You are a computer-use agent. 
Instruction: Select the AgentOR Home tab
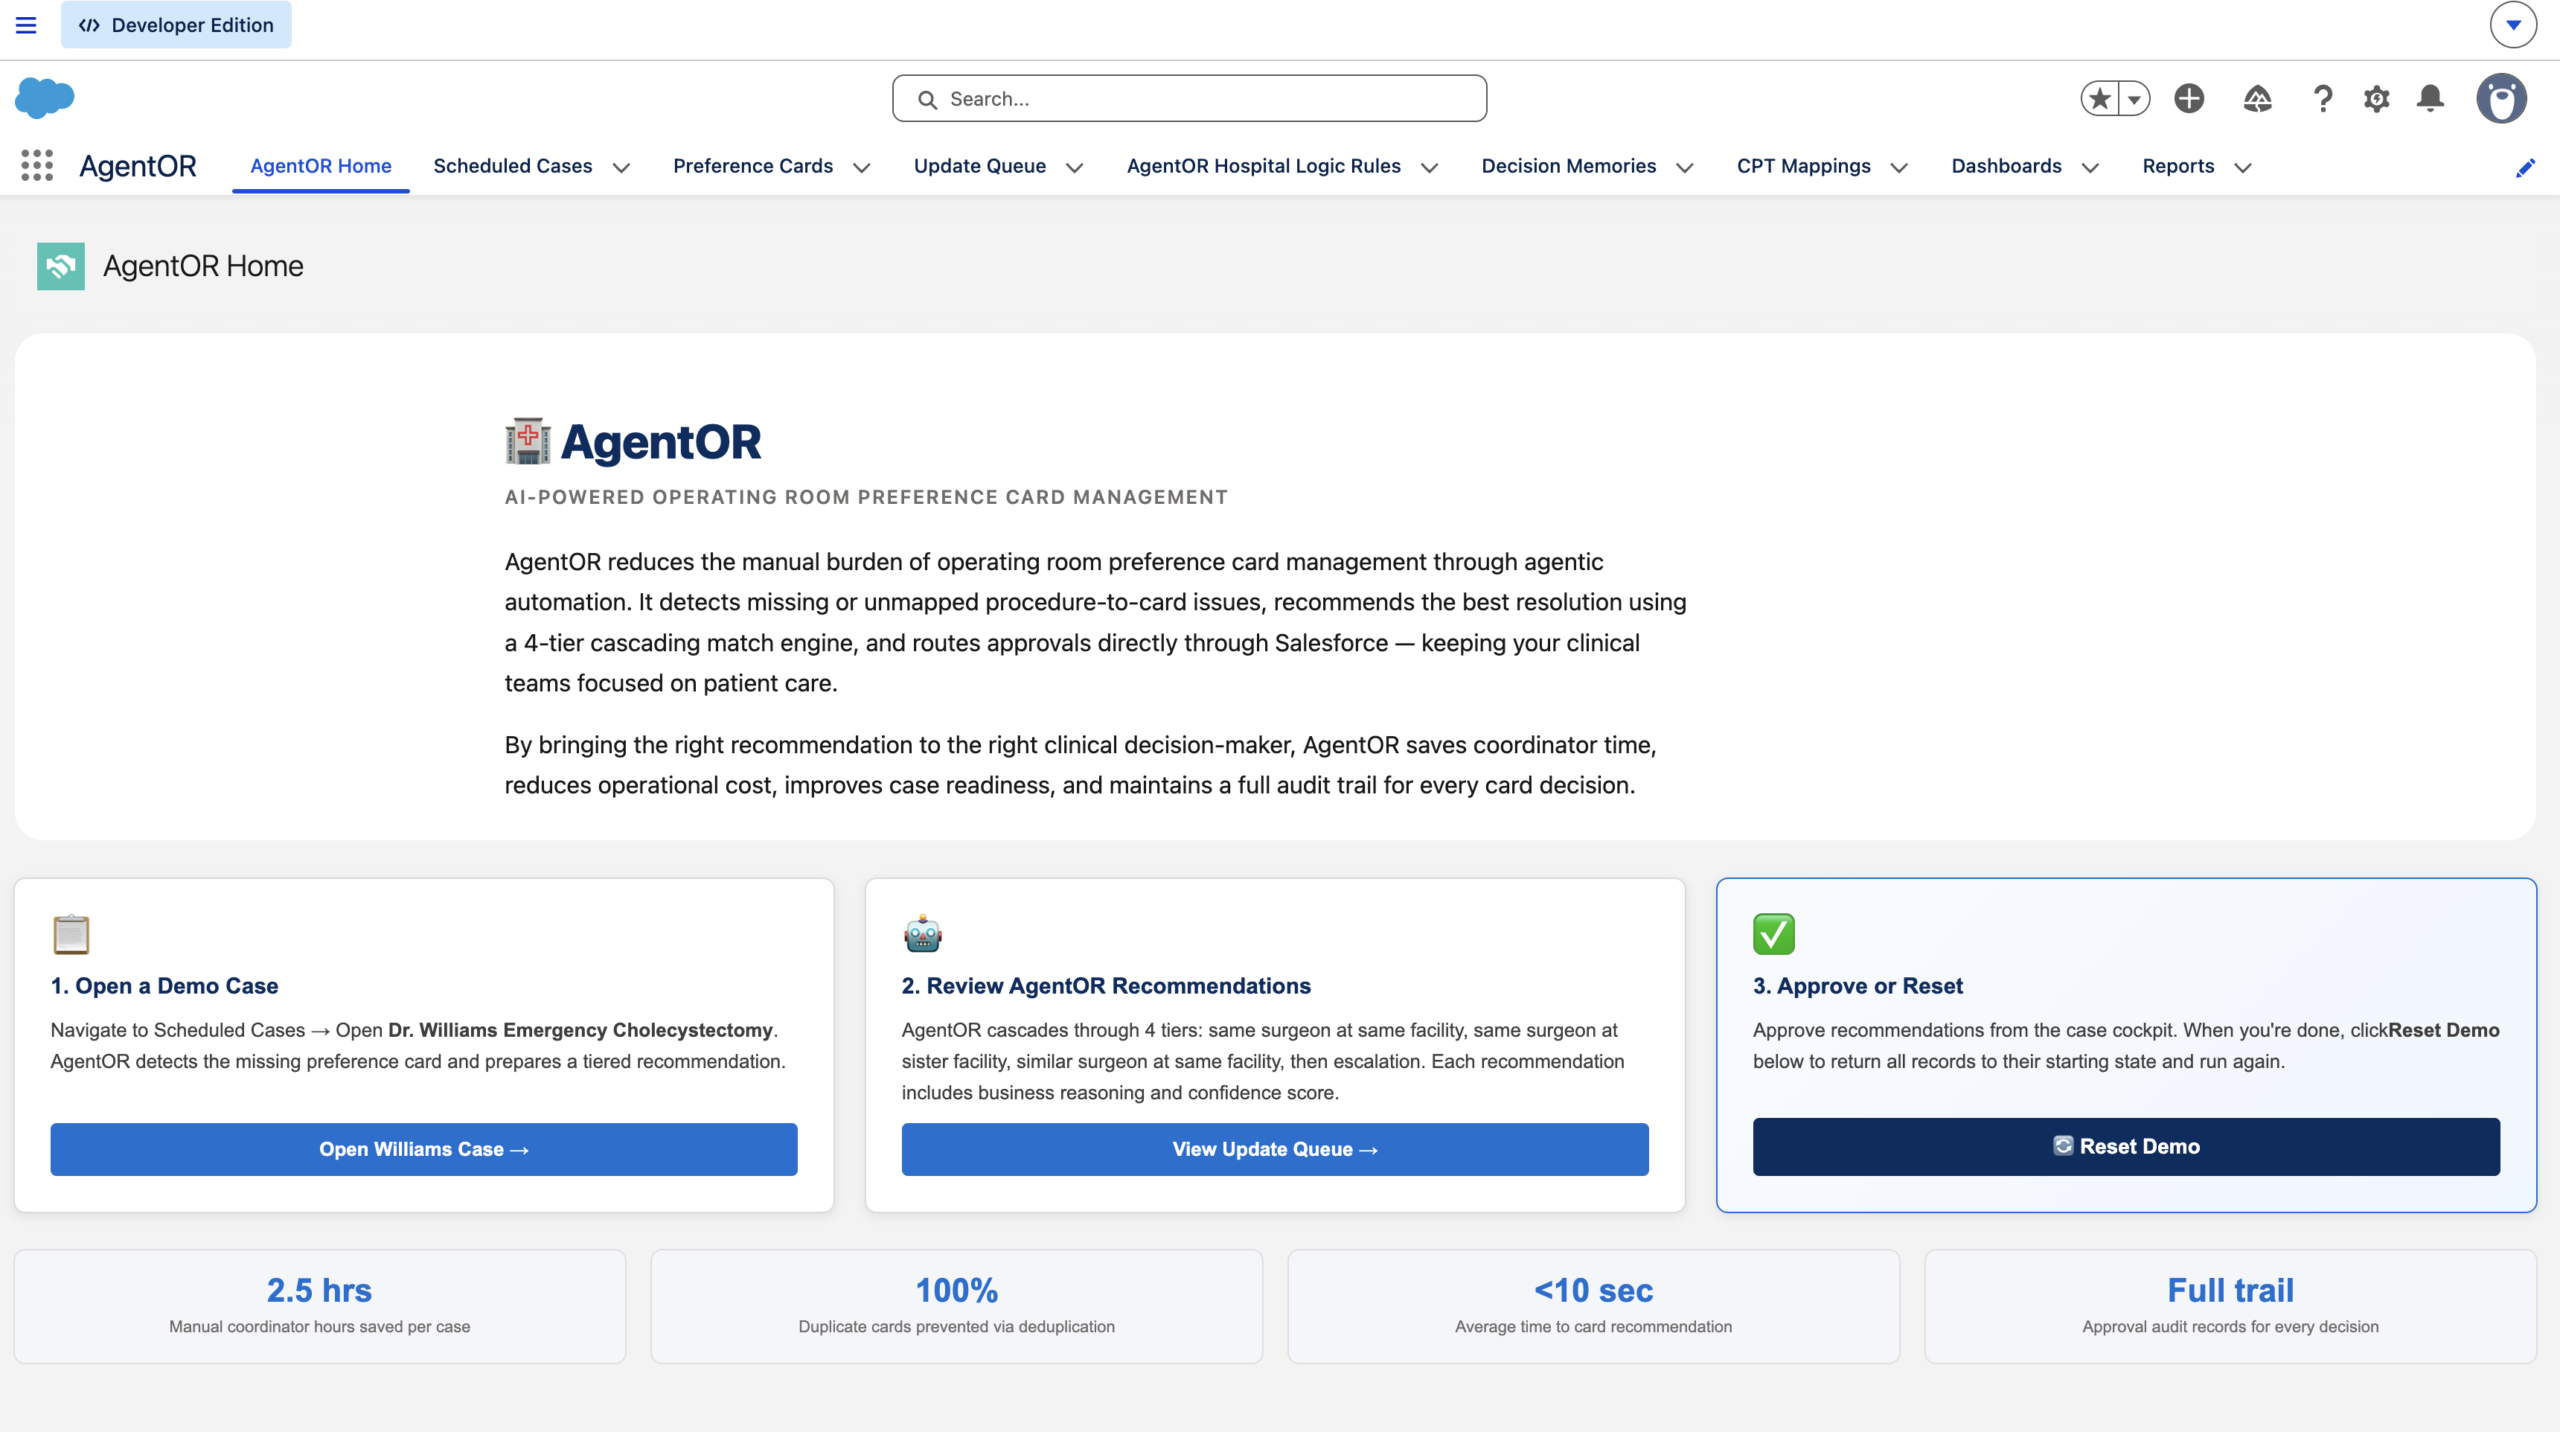(x=321, y=166)
